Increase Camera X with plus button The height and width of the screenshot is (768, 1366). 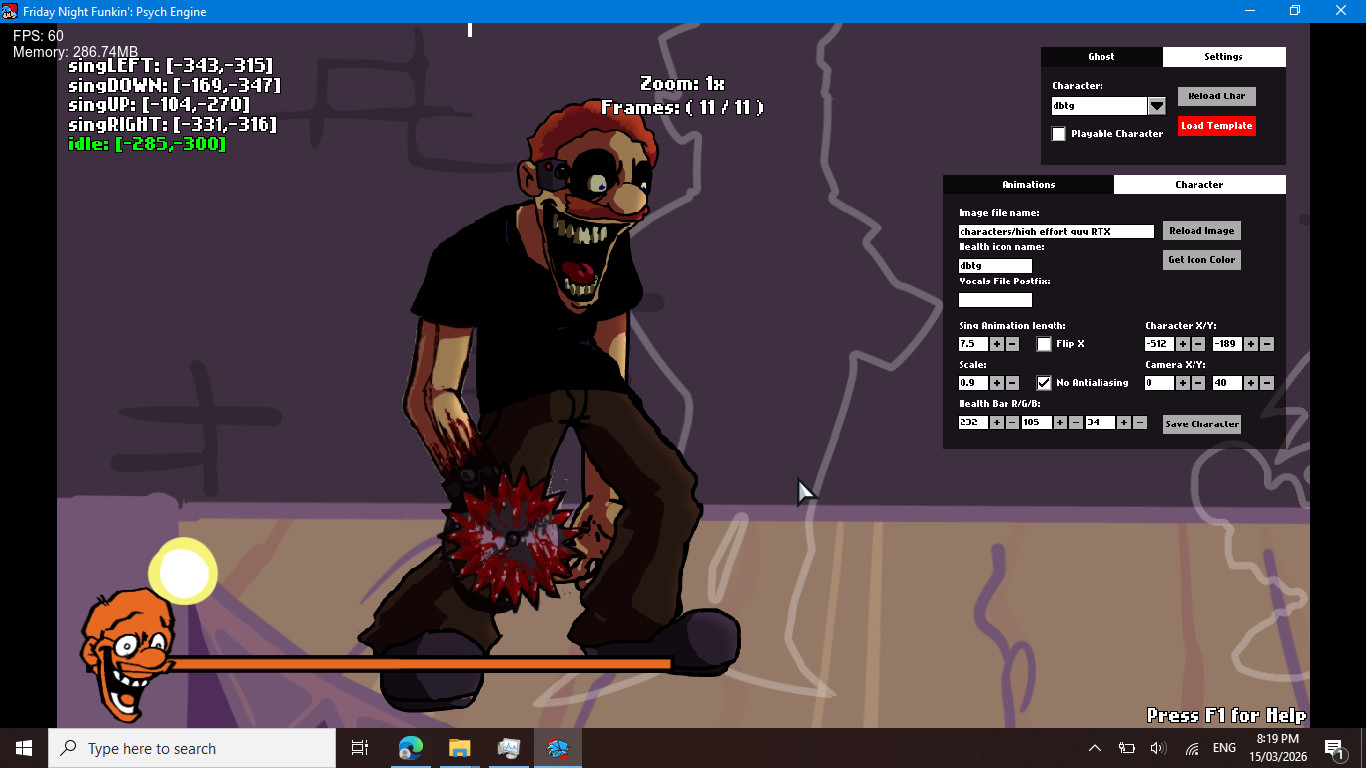(x=1183, y=383)
